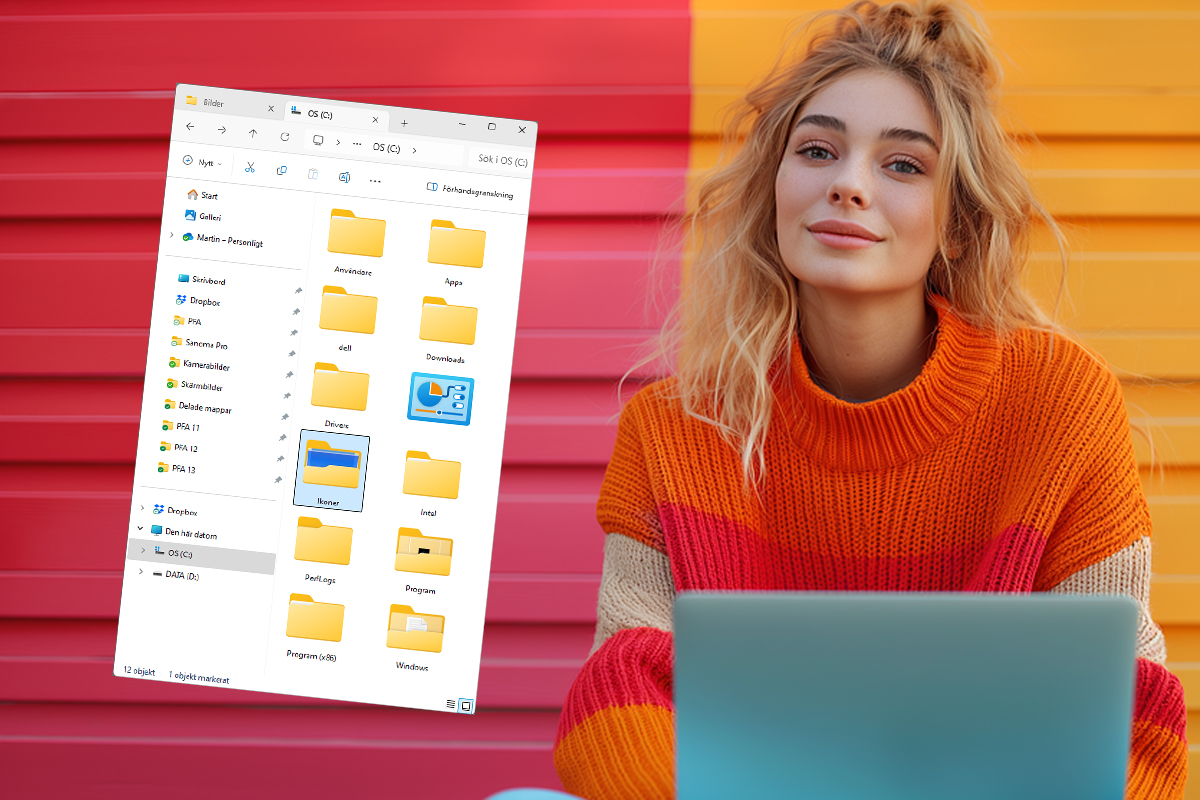Select the highlighted Ikoner folder
The height and width of the screenshot is (800, 1200).
pos(332,470)
